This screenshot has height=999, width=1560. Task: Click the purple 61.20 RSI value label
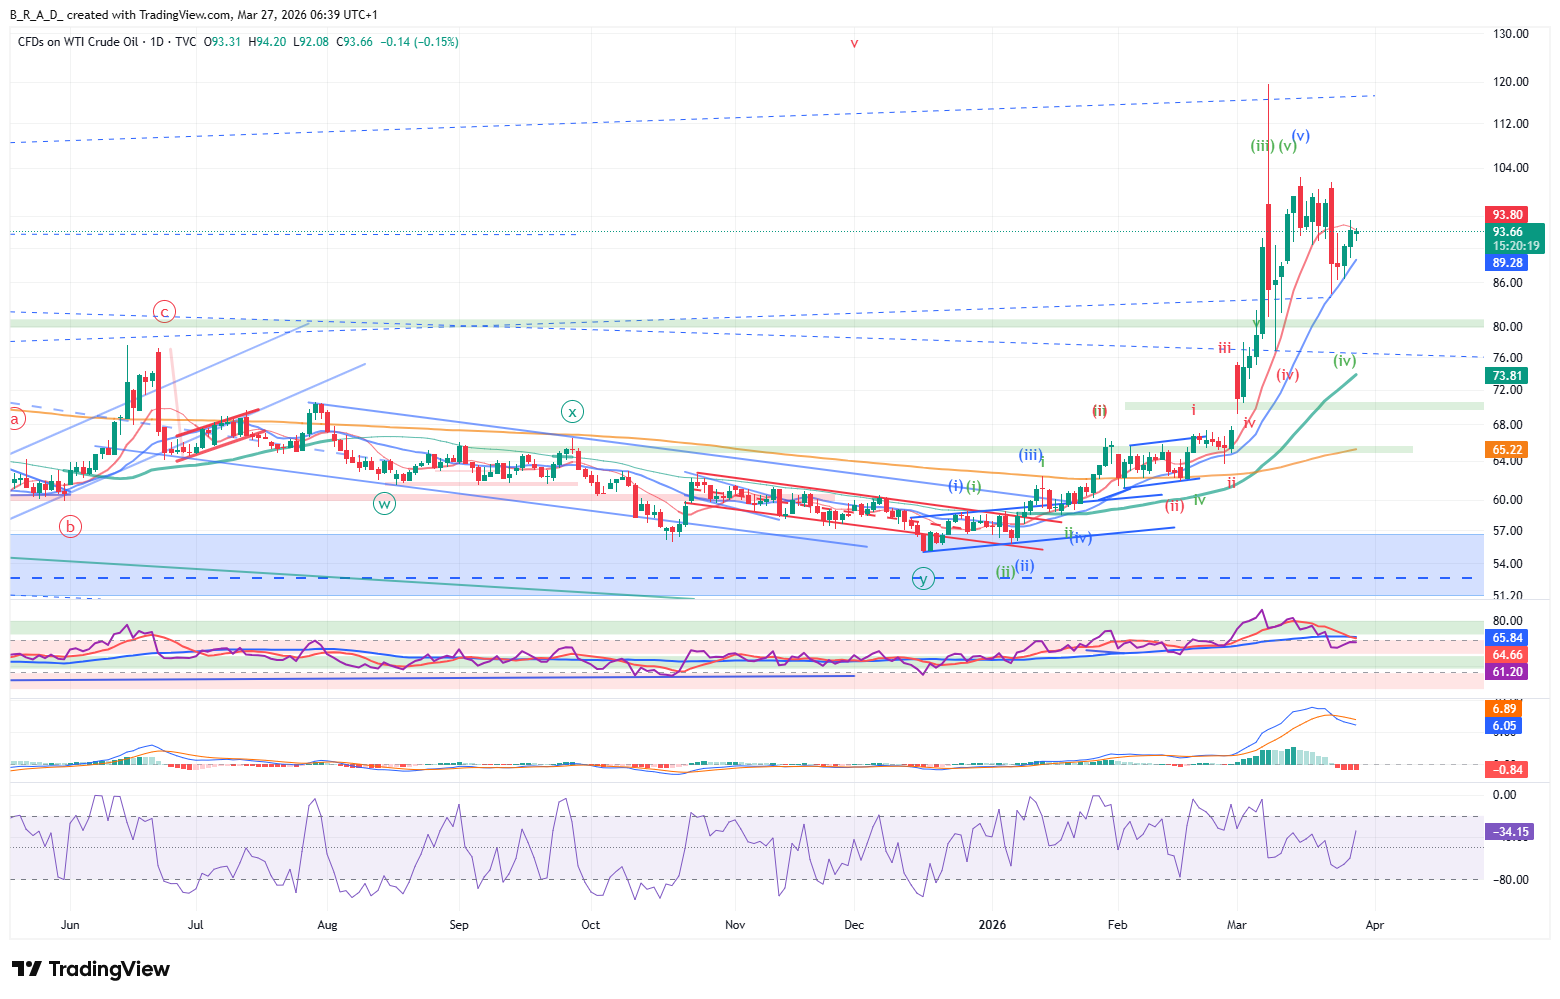click(1507, 672)
